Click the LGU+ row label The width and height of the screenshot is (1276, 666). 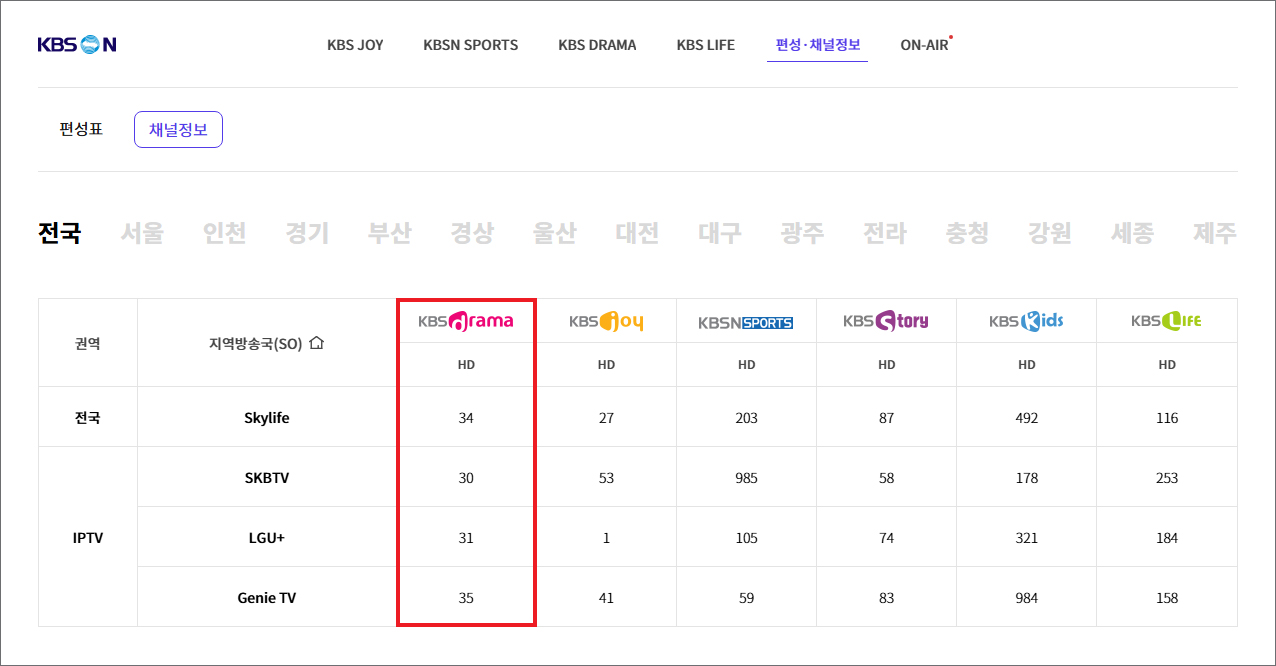267,538
